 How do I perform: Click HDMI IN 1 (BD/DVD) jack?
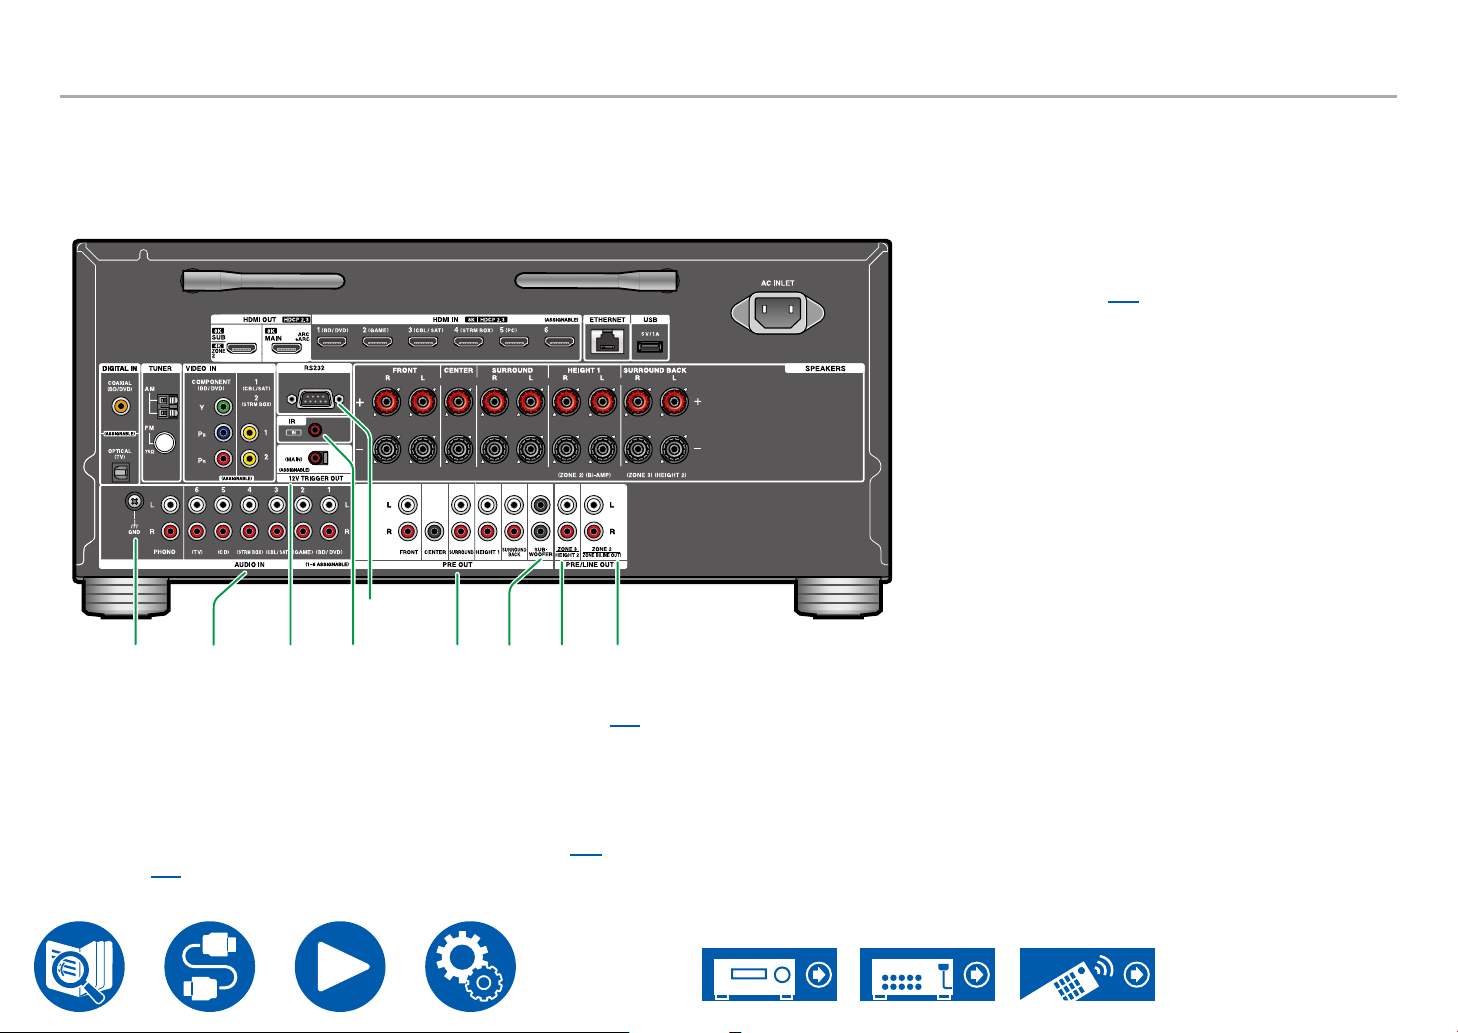point(332,343)
